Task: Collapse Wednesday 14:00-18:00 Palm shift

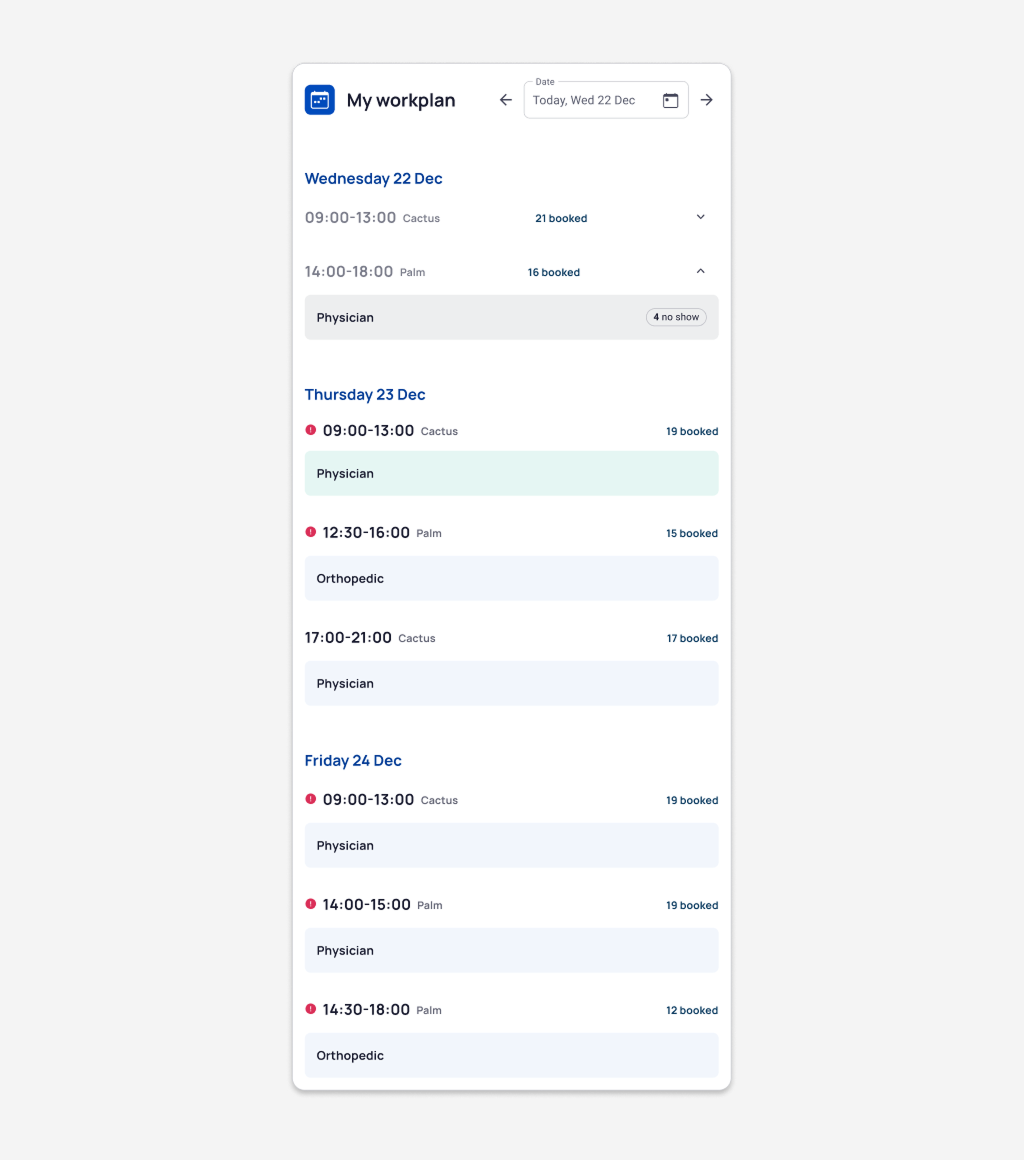Action: click(700, 271)
